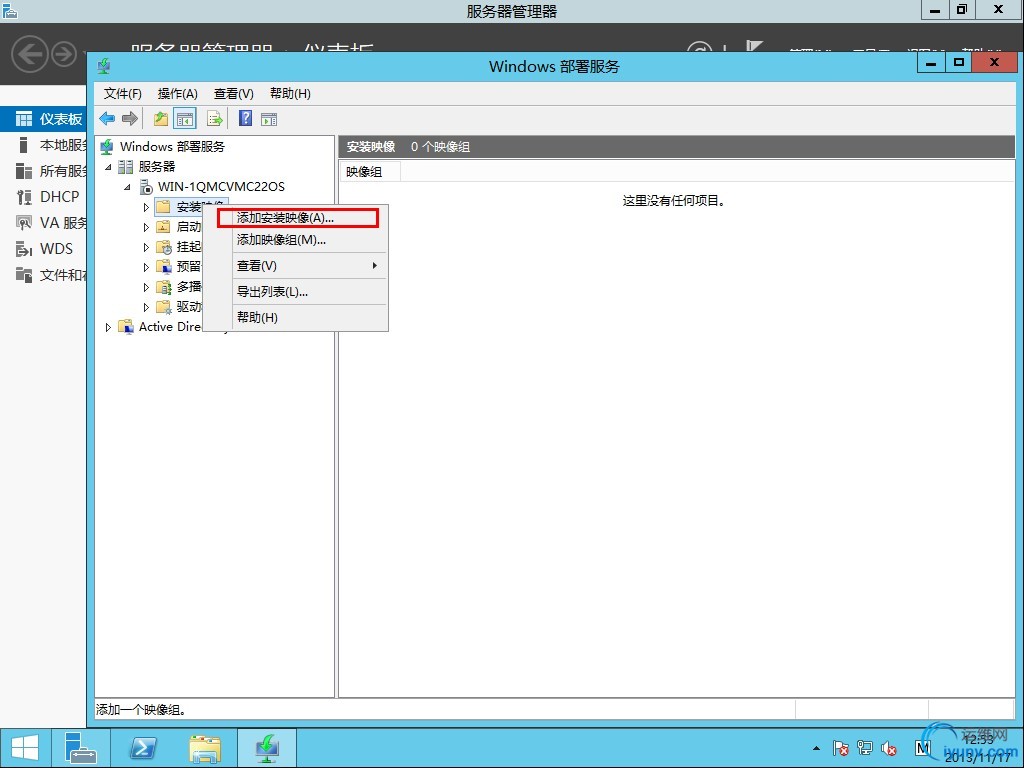Open File Explorer from the taskbar
The height and width of the screenshot is (768, 1024).
205,748
